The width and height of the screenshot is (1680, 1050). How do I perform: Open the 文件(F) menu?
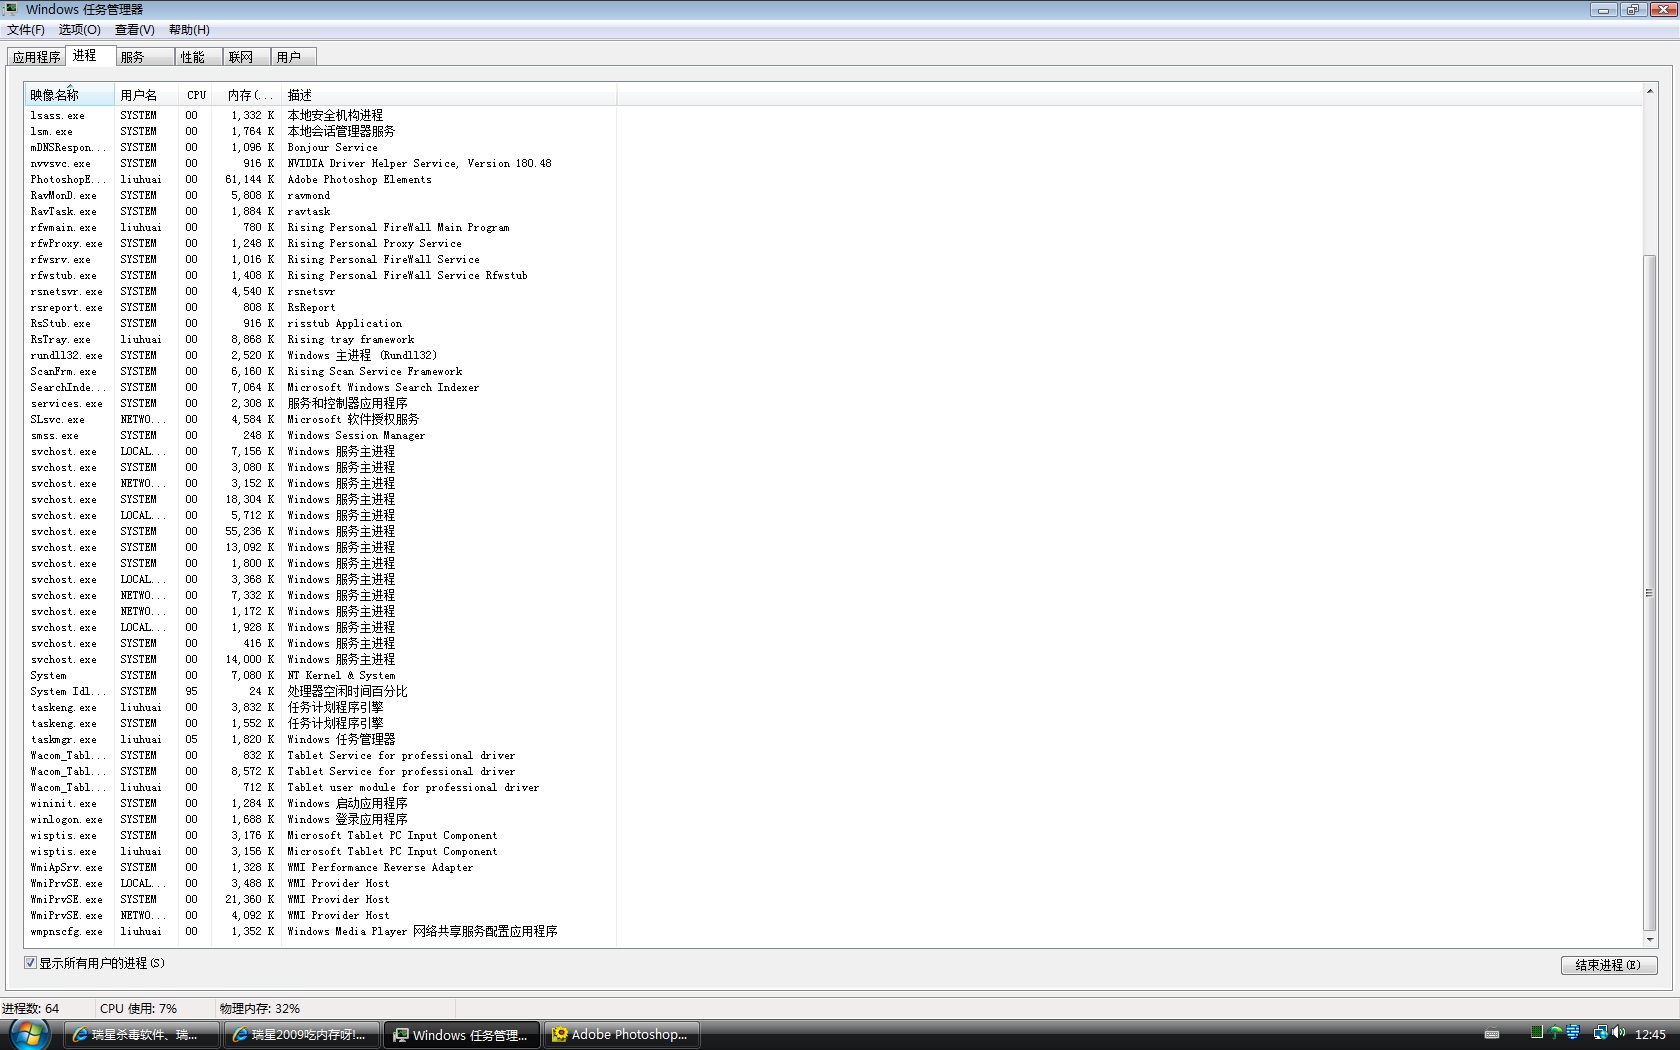[x=26, y=30]
